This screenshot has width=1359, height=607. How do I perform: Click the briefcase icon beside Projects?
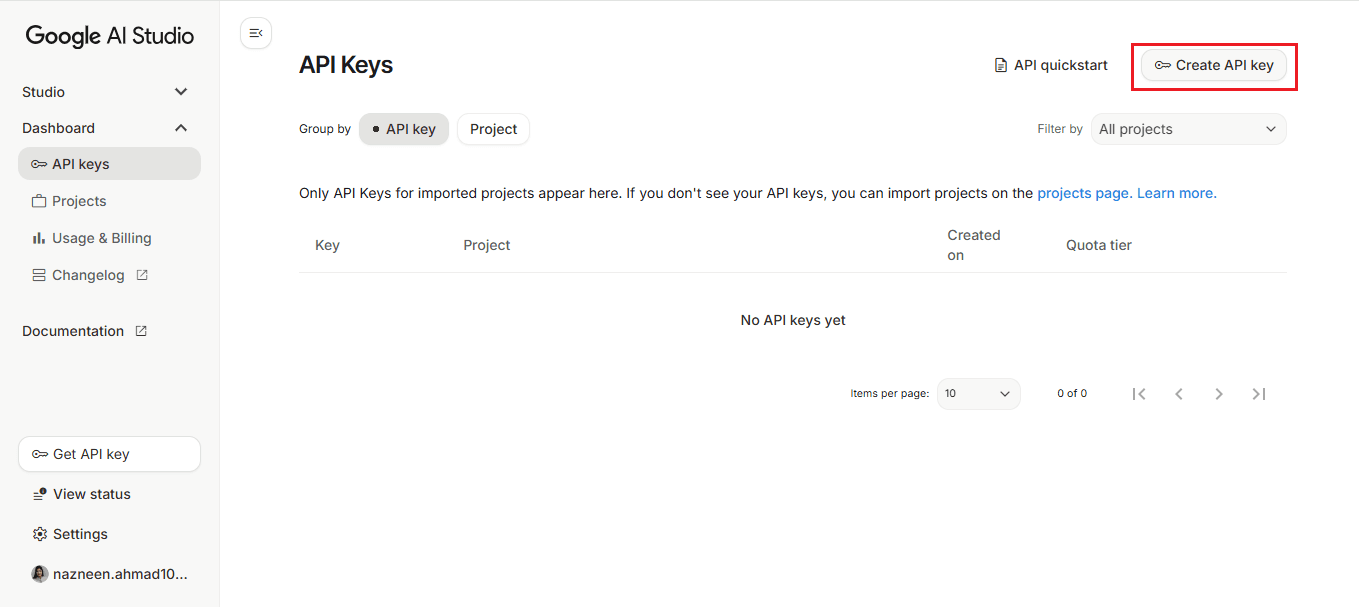pos(39,201)
